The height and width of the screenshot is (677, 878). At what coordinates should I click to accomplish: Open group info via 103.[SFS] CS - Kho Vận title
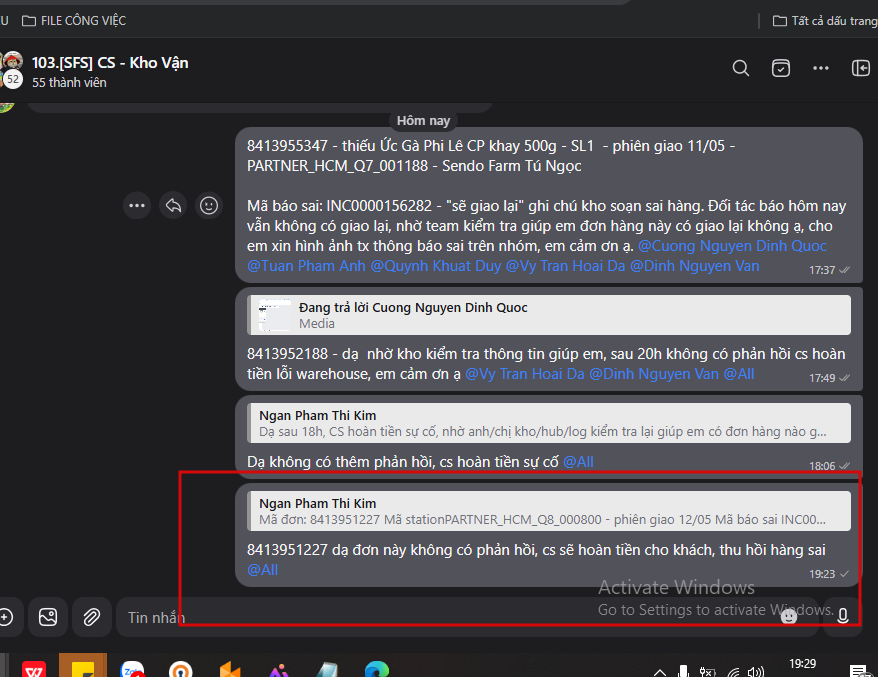tap(110, 63)
